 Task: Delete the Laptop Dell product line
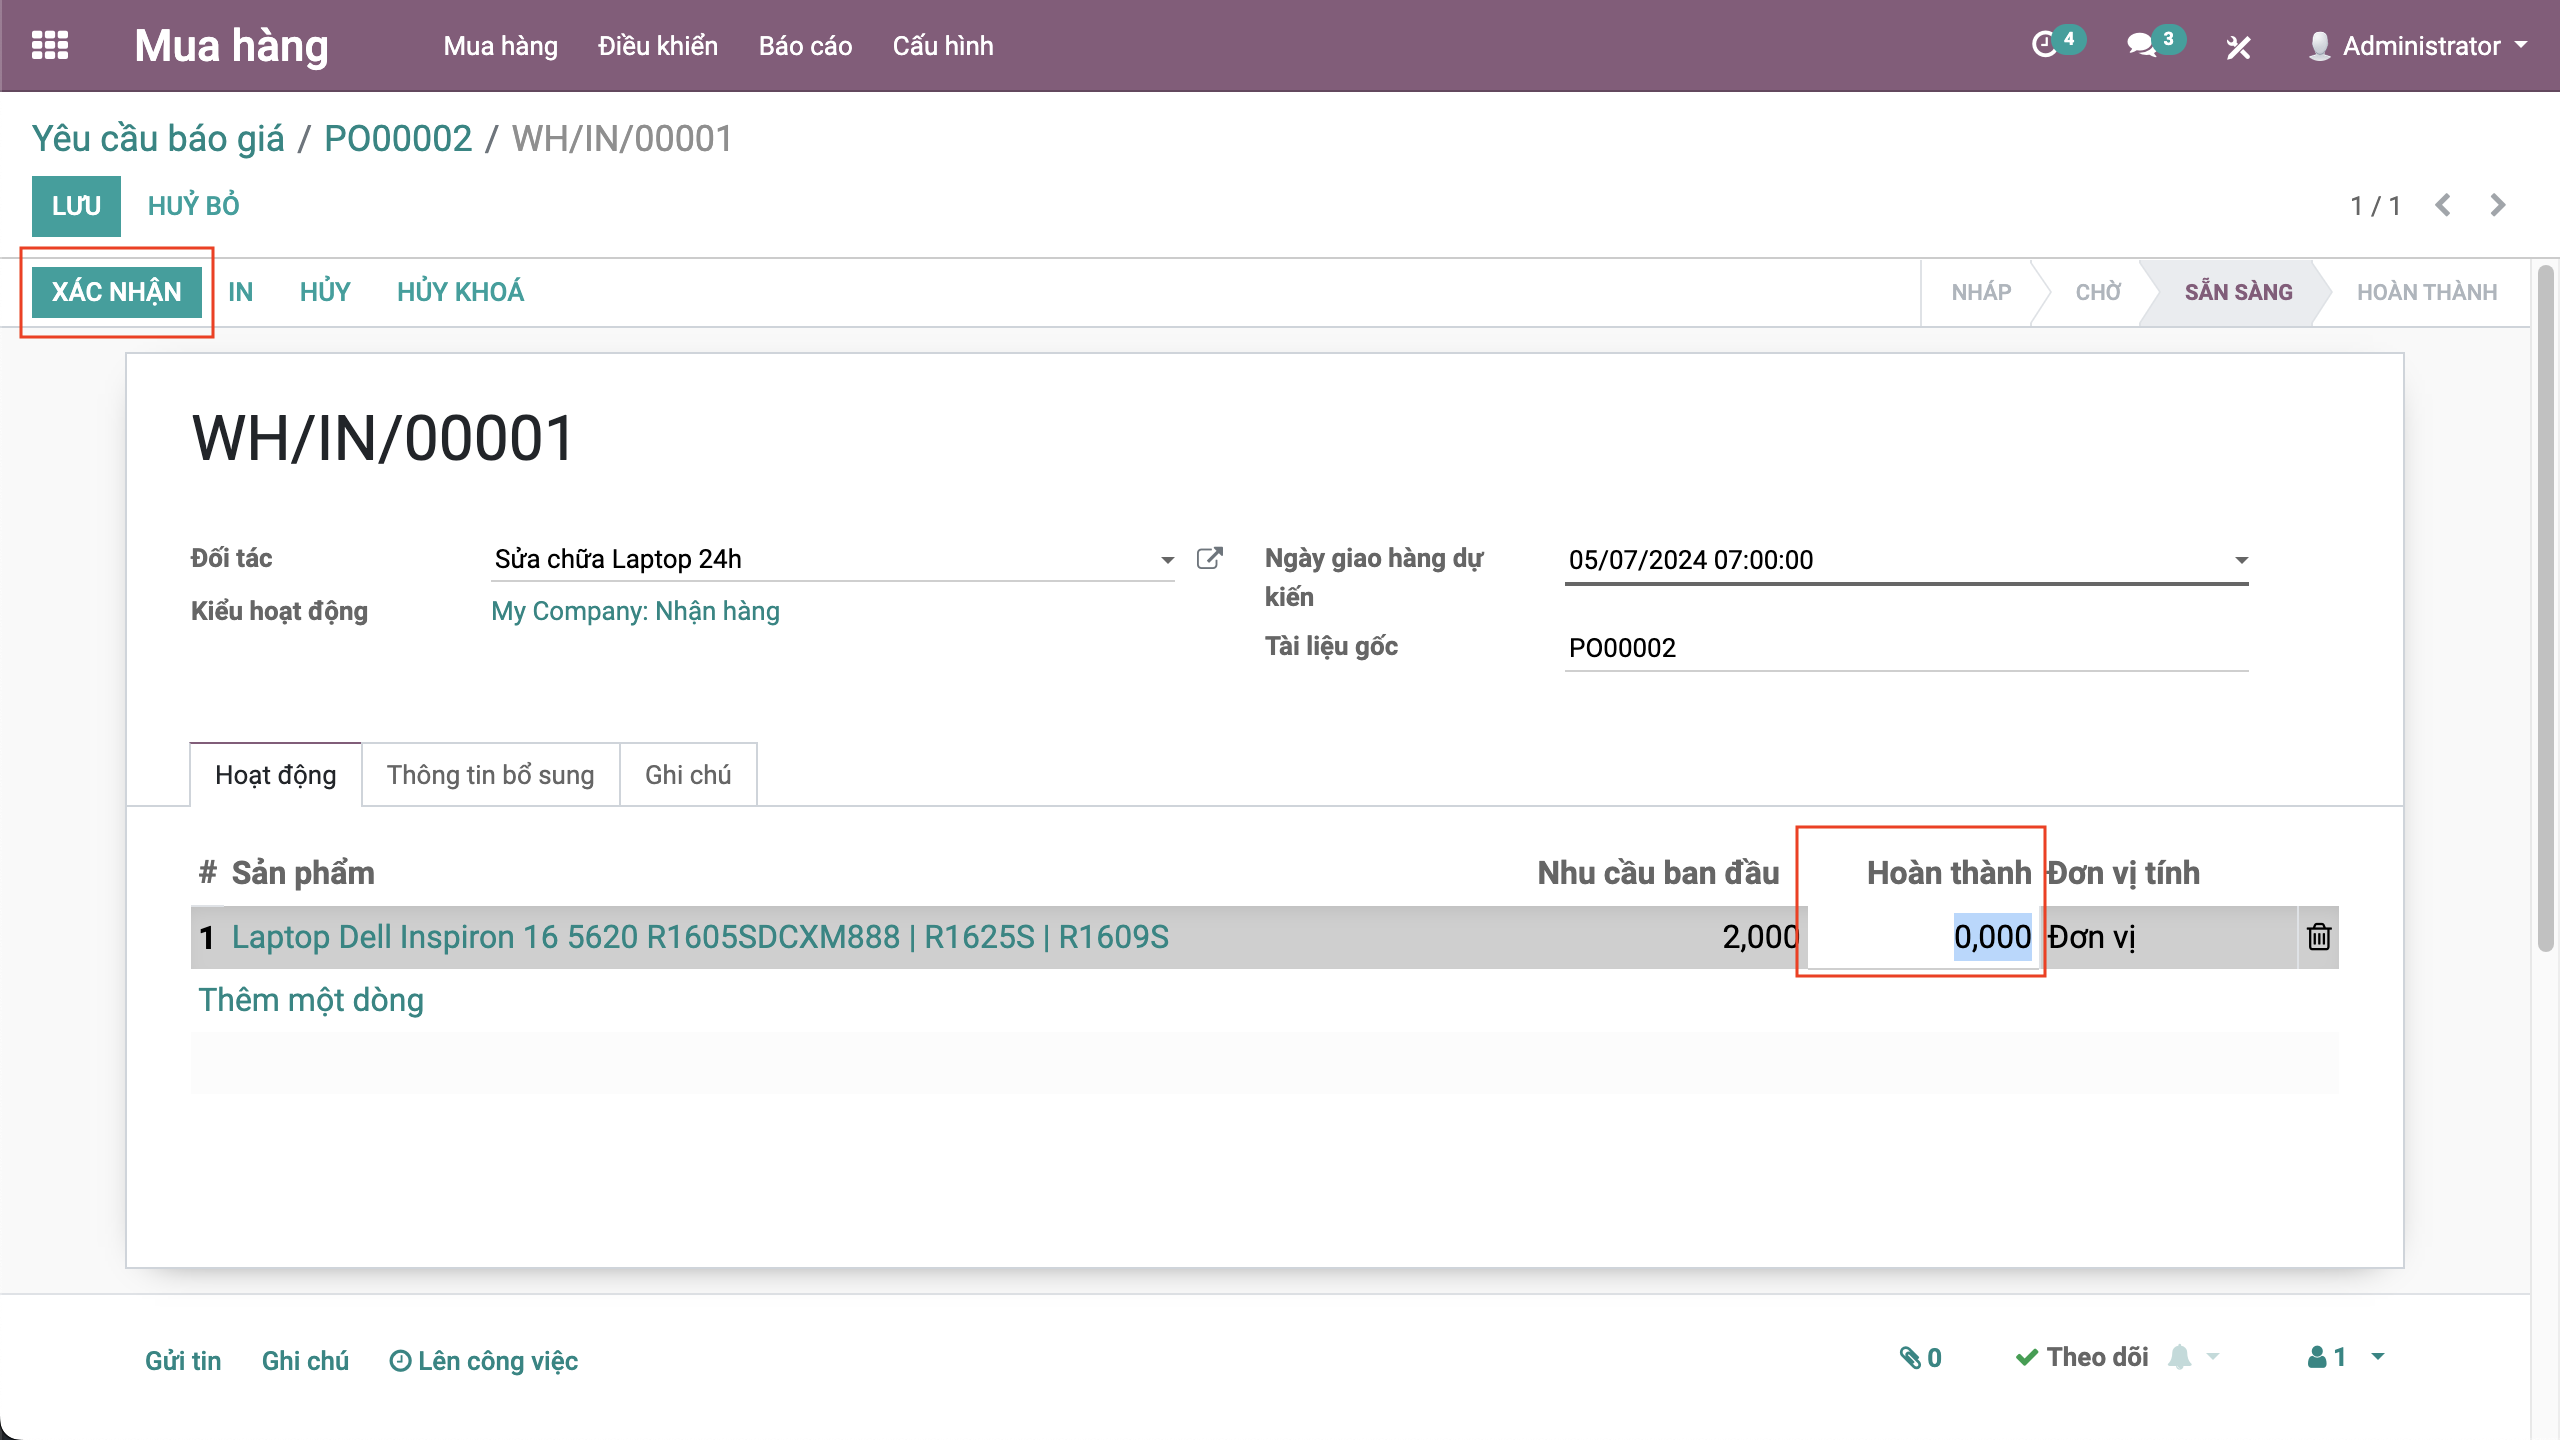point(2319,937)
